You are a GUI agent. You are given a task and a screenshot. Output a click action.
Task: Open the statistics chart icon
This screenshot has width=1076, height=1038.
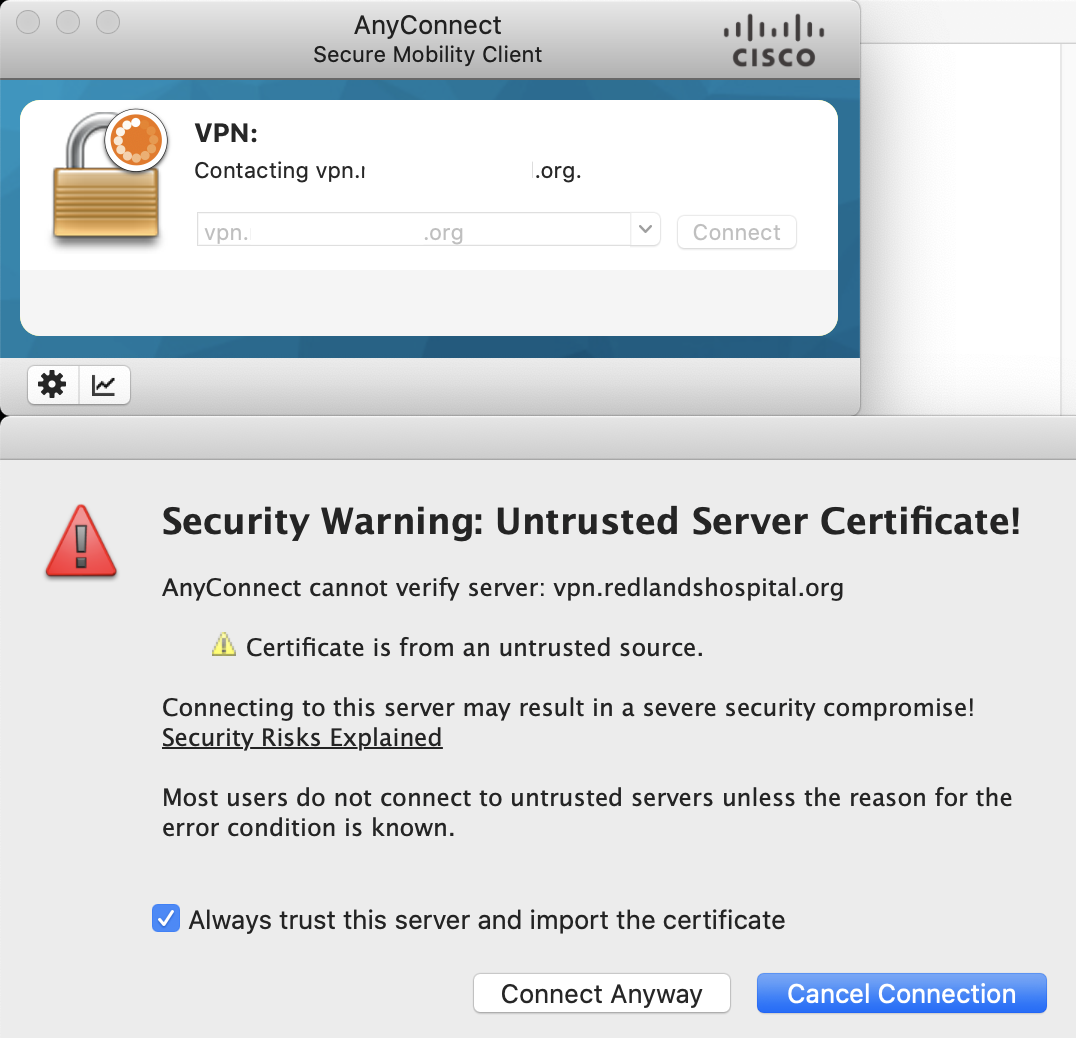click(x=104, y=385)
